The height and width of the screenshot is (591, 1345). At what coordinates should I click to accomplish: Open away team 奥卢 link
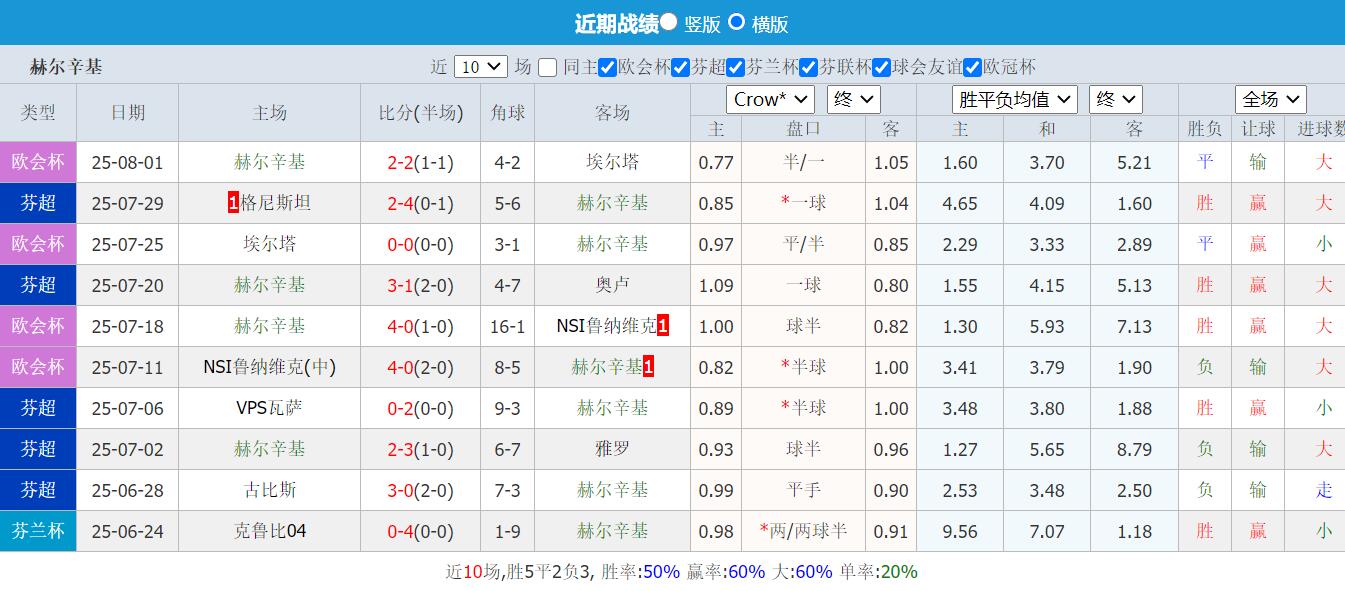(612, 285)
